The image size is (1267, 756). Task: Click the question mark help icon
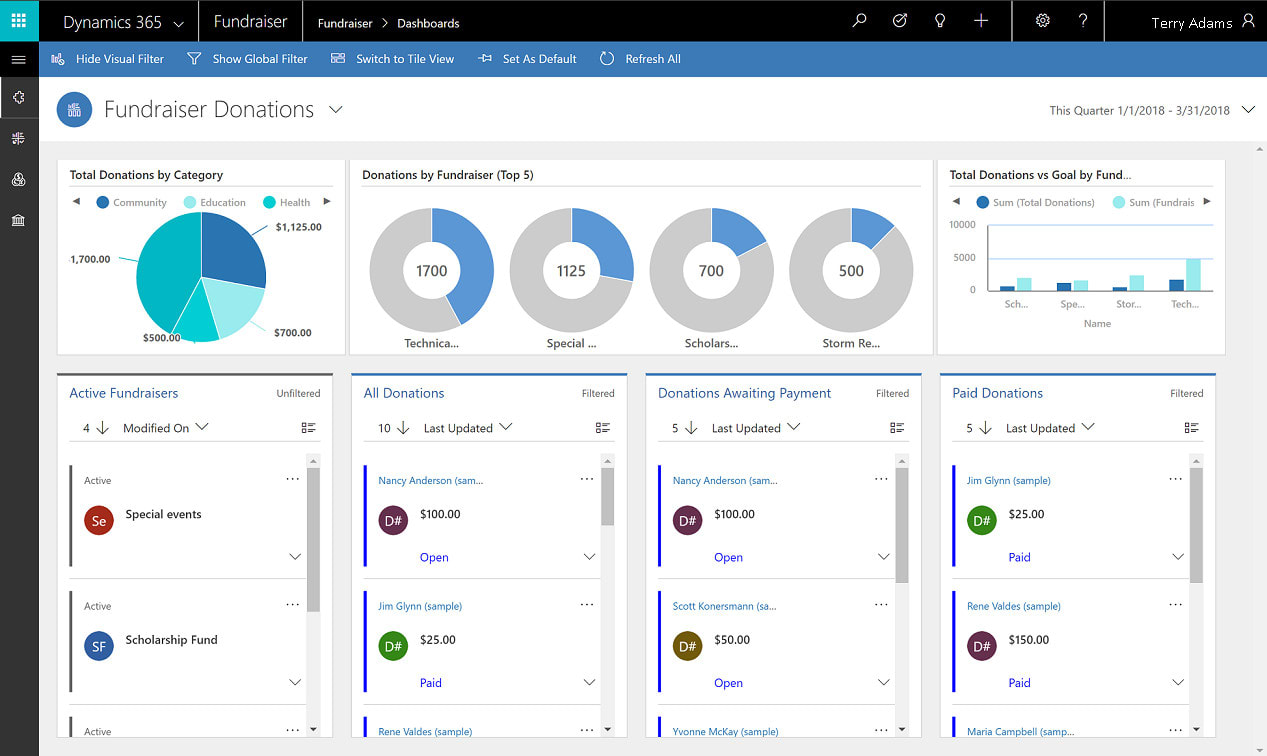[1083, 21]
